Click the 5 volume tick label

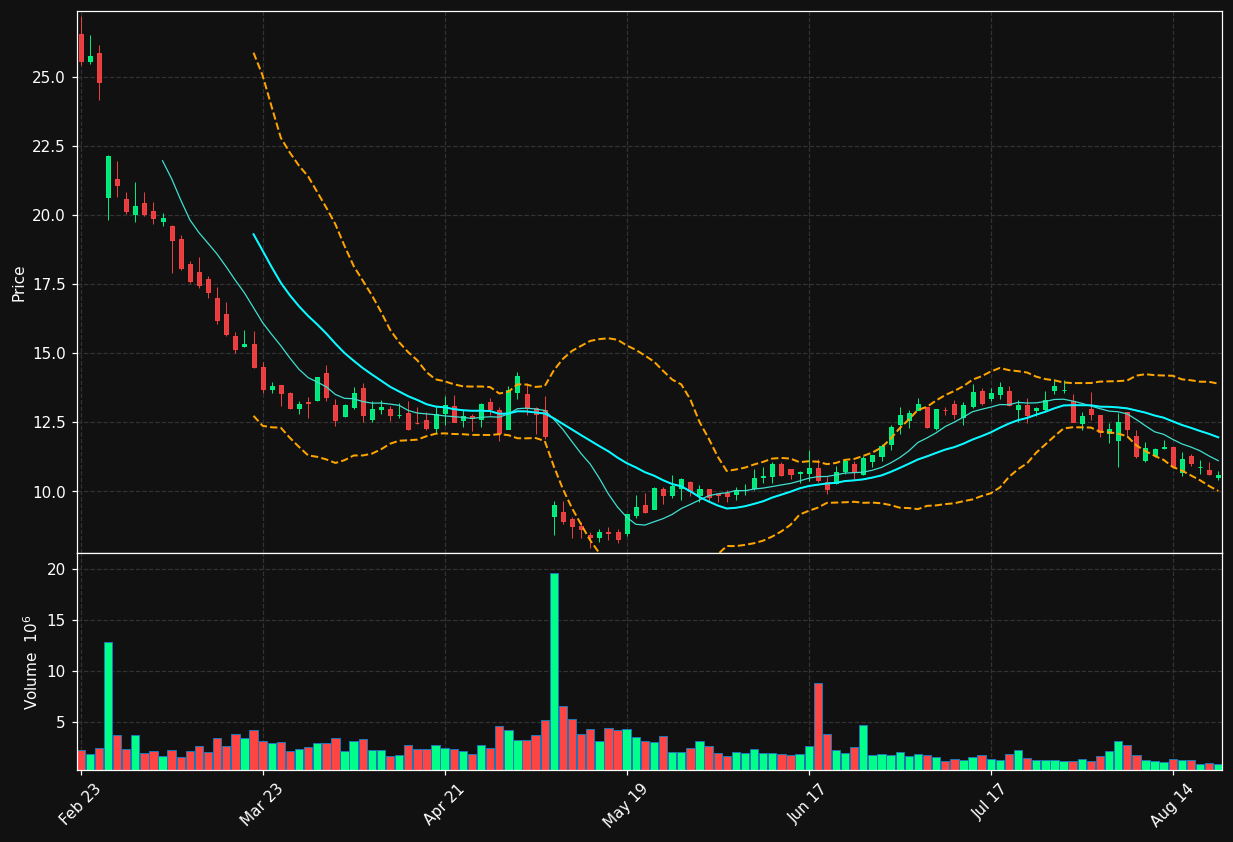click(61, 722)
